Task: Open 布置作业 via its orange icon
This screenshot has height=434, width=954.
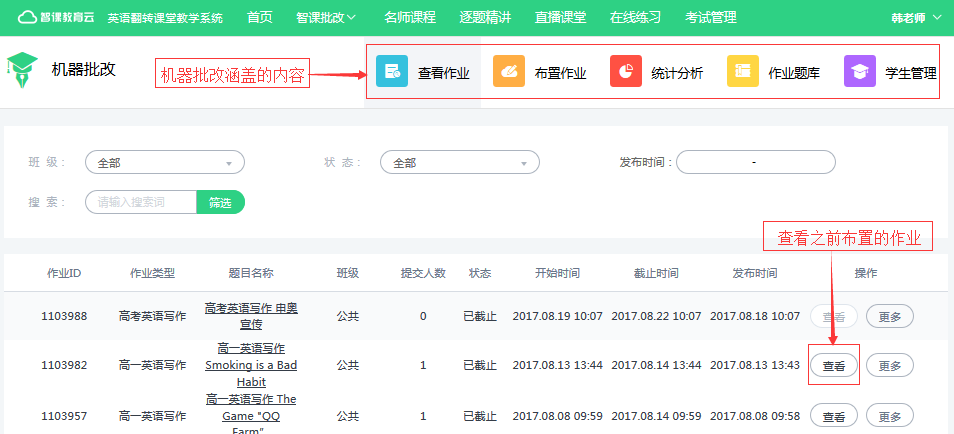Action: [x=509, y=71]
